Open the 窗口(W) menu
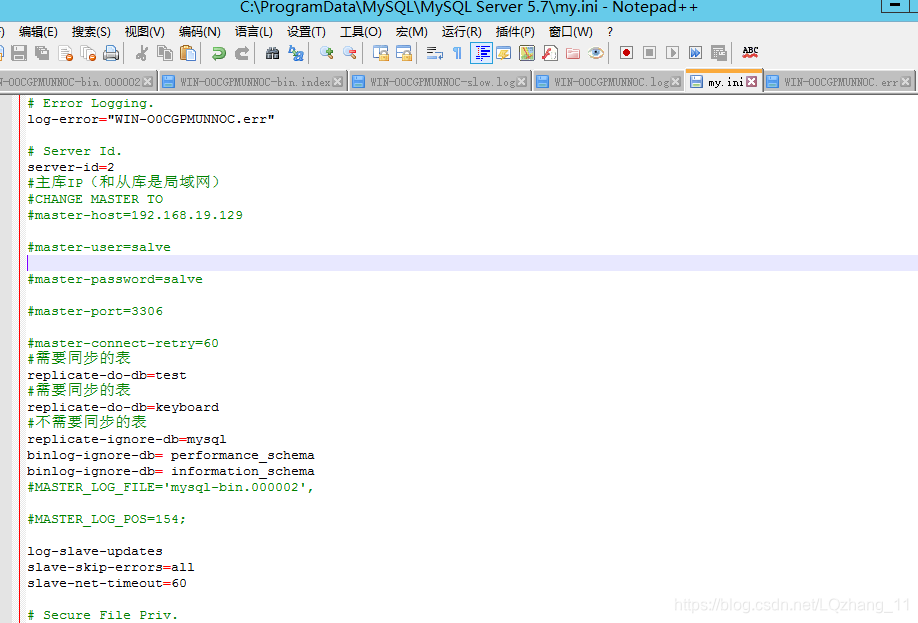 tap(570, 32)
